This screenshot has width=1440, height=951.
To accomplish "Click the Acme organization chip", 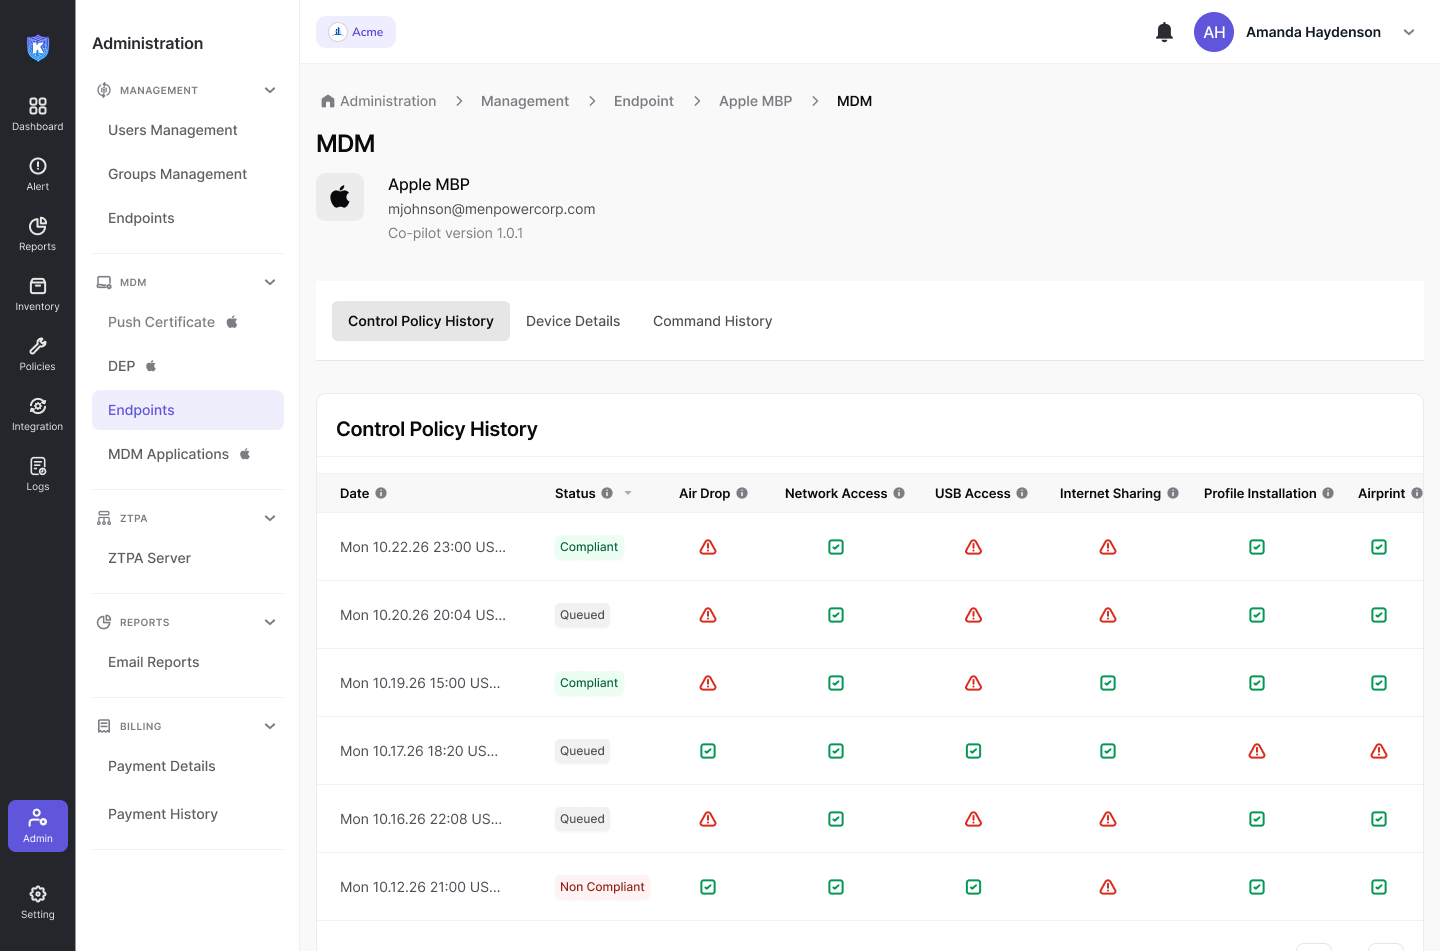I will point(356,32).
